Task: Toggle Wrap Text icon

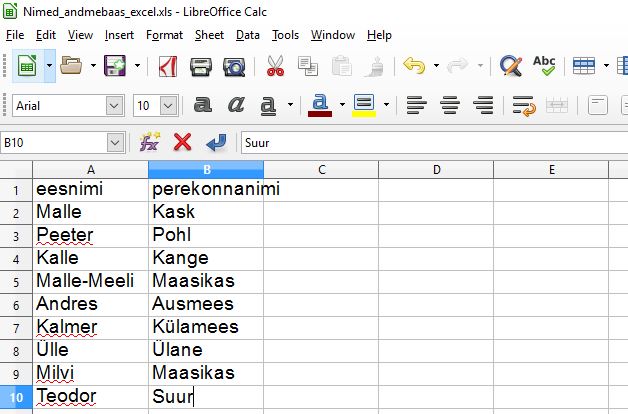Action: coord(524,106)
